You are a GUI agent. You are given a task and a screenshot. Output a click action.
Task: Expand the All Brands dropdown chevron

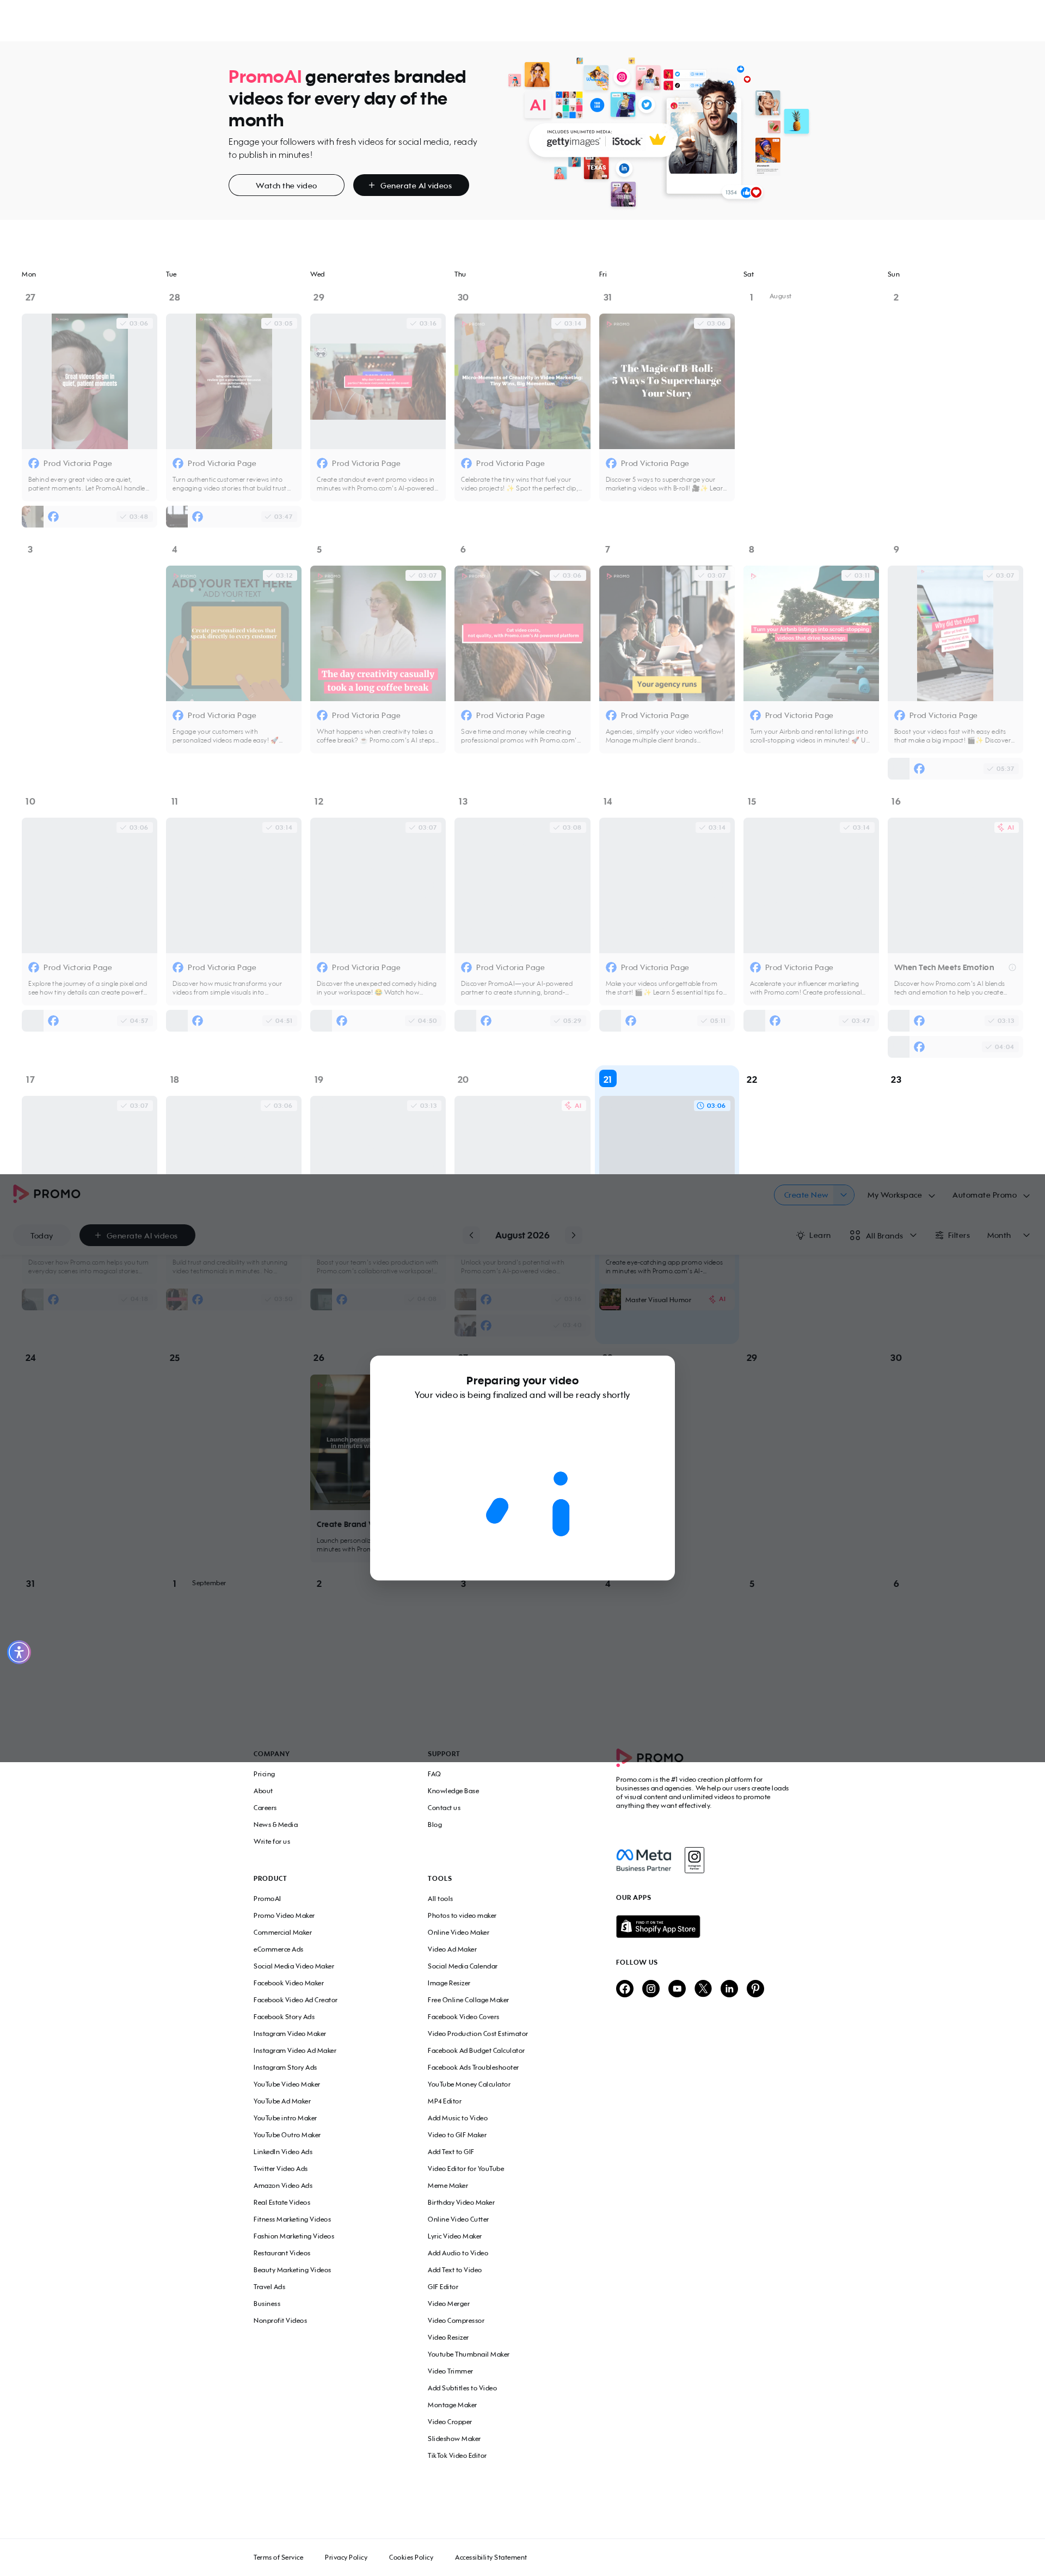[x=913, y=1235]
